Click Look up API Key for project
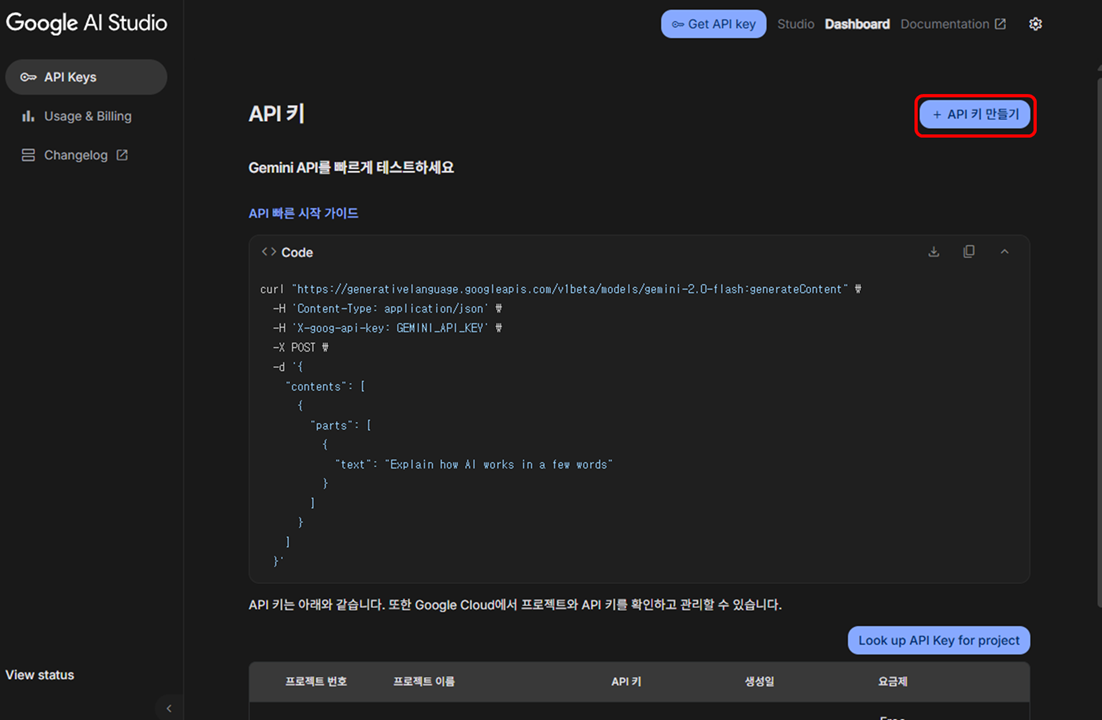 click(939, 640)
